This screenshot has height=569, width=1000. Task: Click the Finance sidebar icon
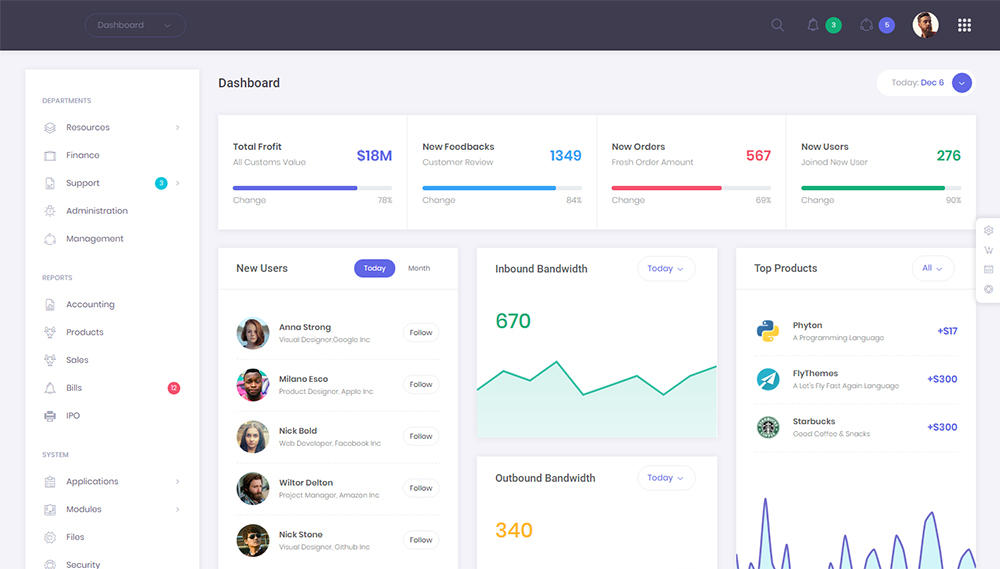[x=50, y=156]
